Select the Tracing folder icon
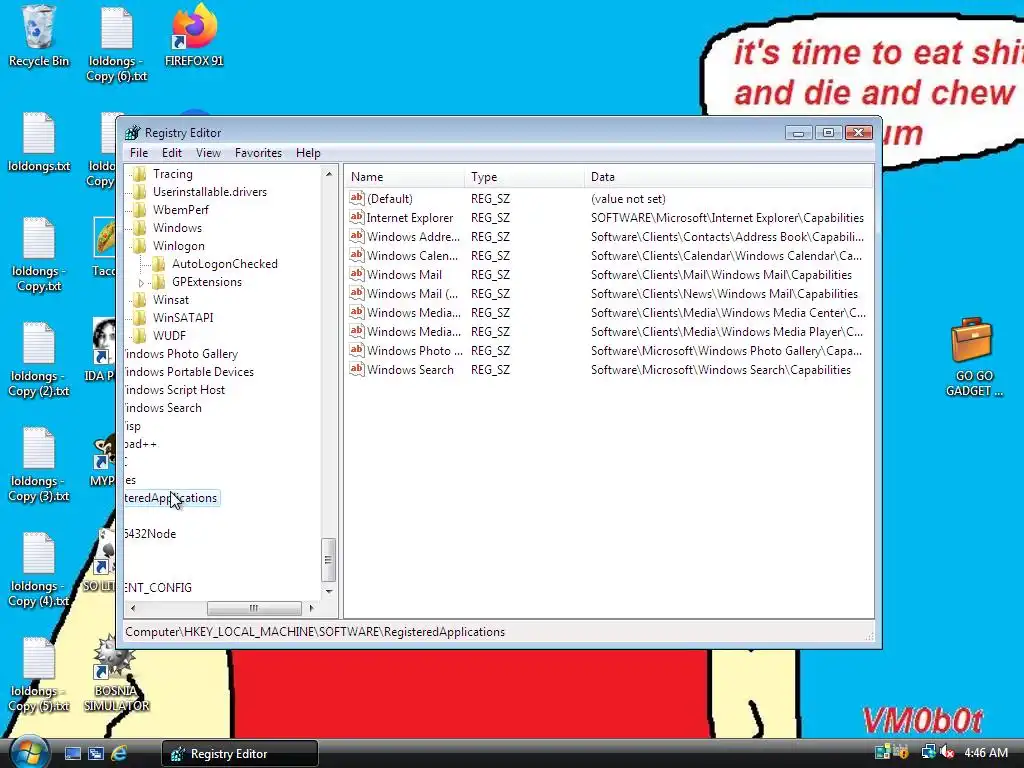The width and height of the screenshot is (1024, 768). pos(138,174)
